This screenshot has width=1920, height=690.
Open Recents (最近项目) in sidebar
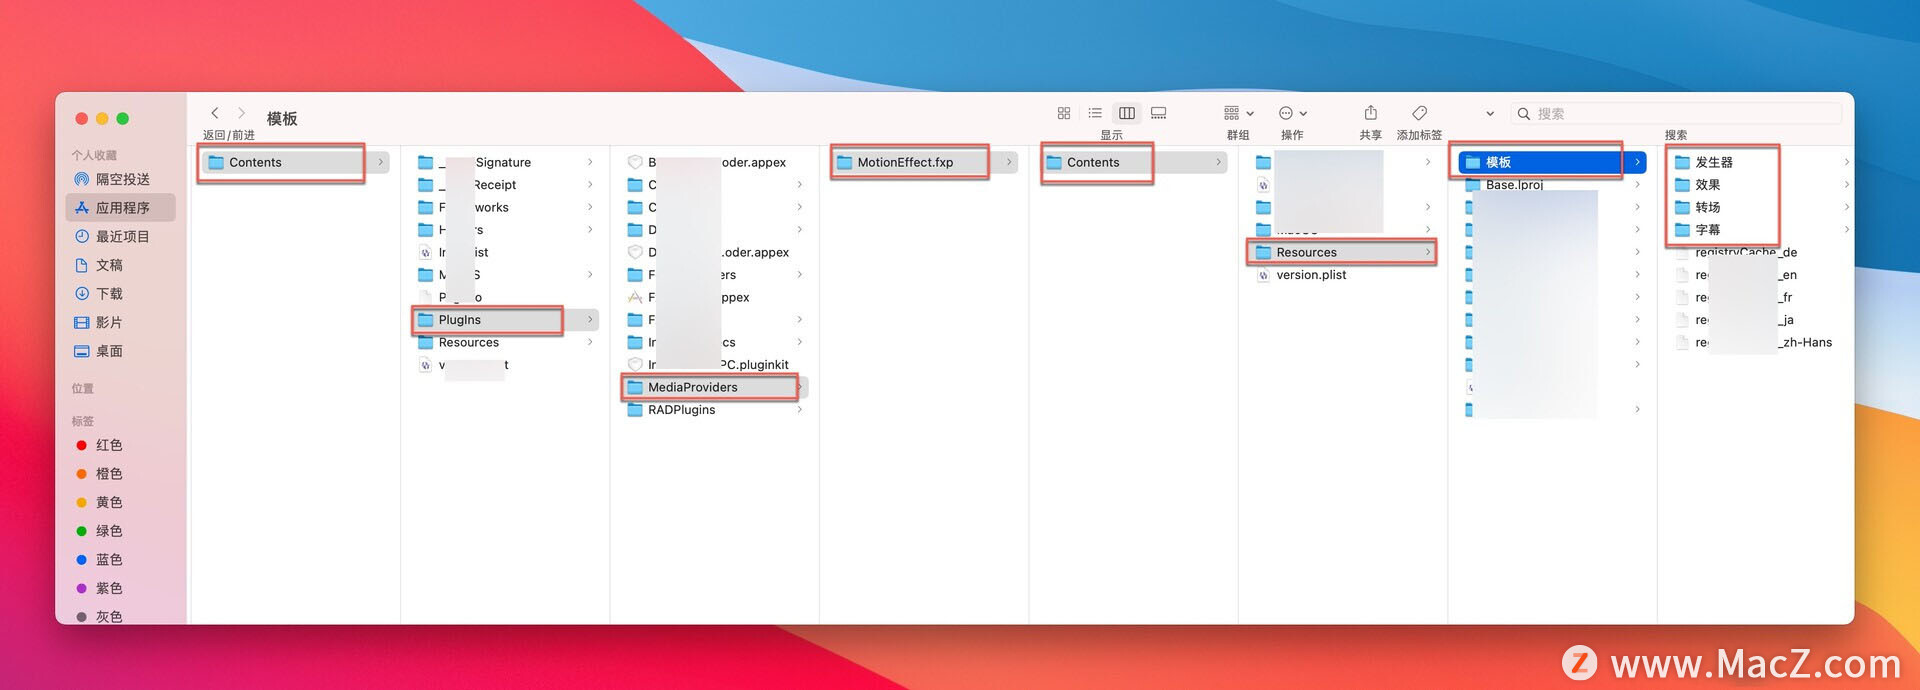pos(122,237)
